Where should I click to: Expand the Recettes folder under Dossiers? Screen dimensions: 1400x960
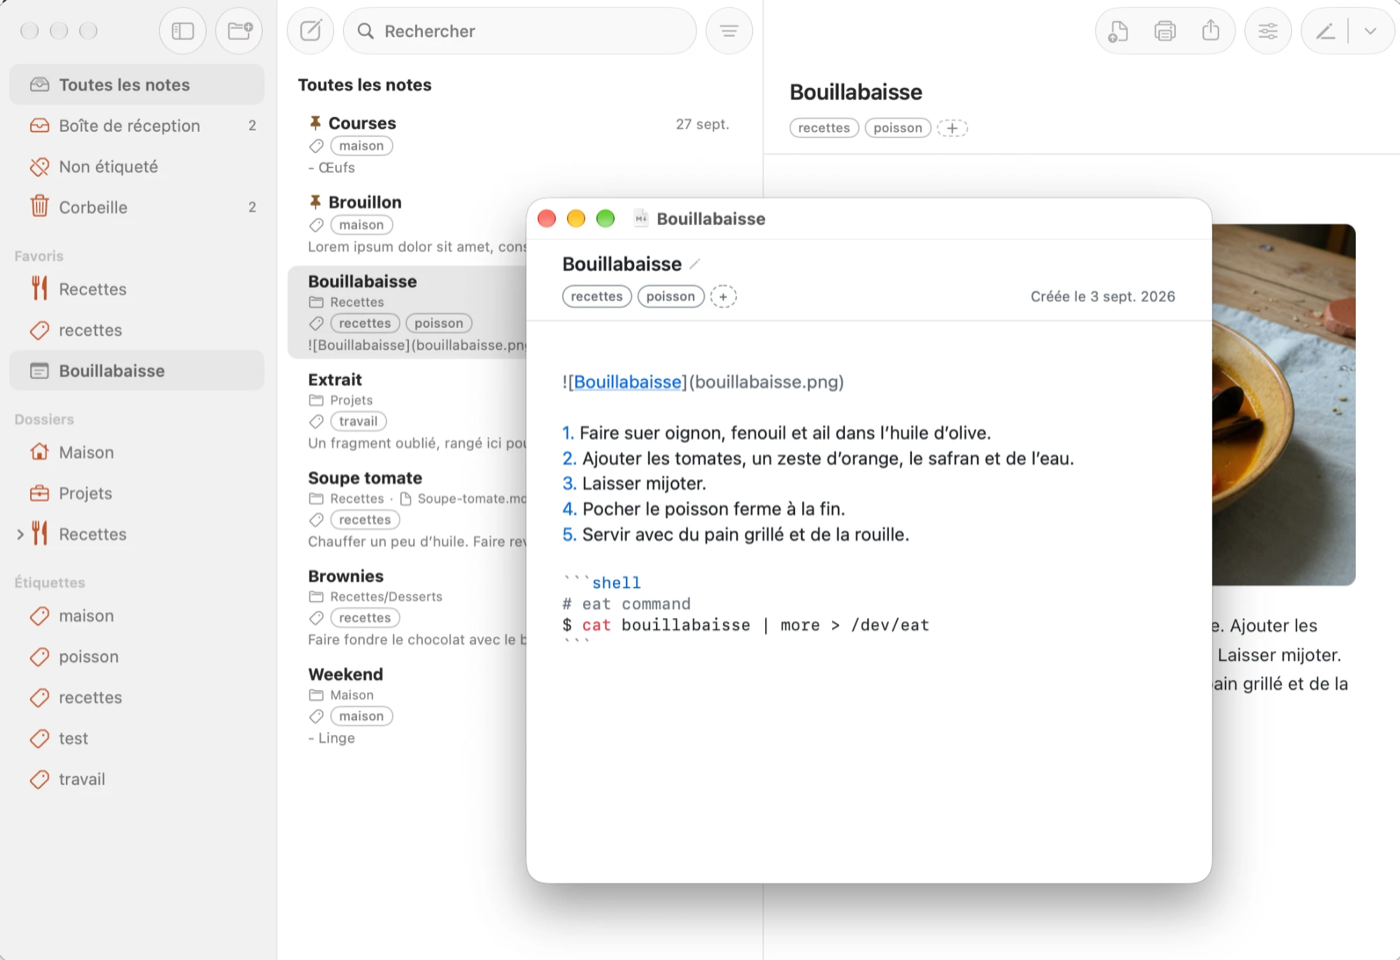[20, 535]
